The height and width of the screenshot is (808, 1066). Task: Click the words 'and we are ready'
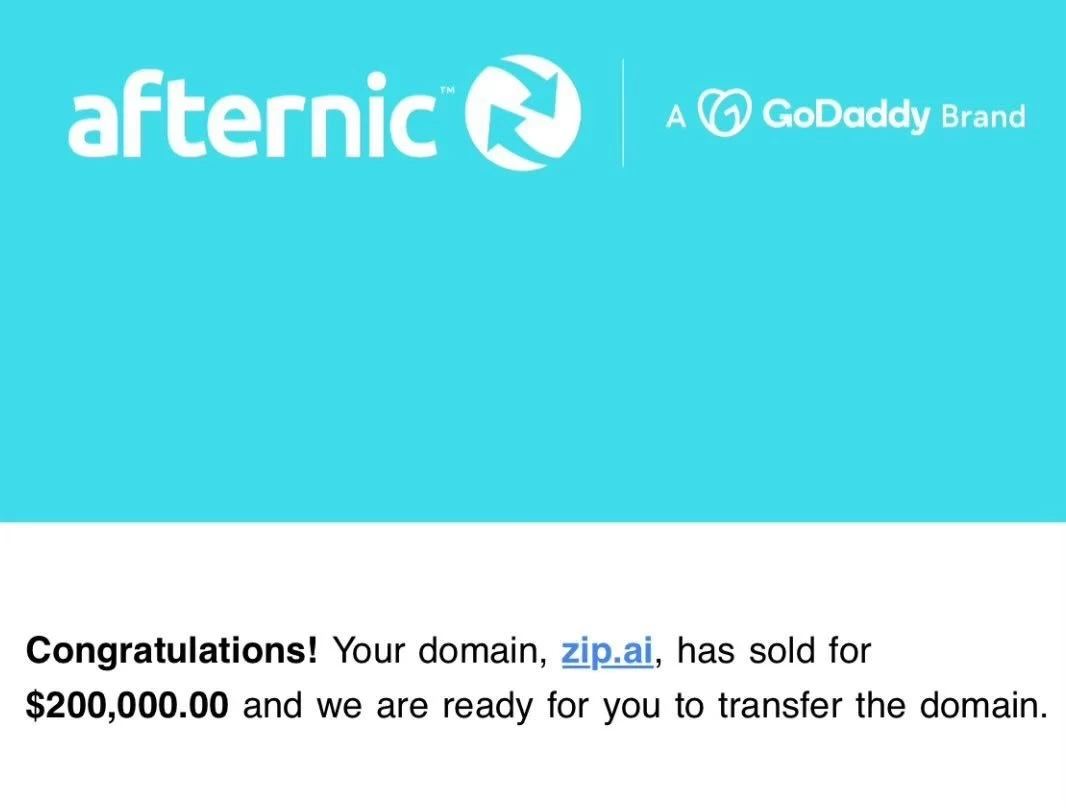pyautogui.click(x=388, y=707)
